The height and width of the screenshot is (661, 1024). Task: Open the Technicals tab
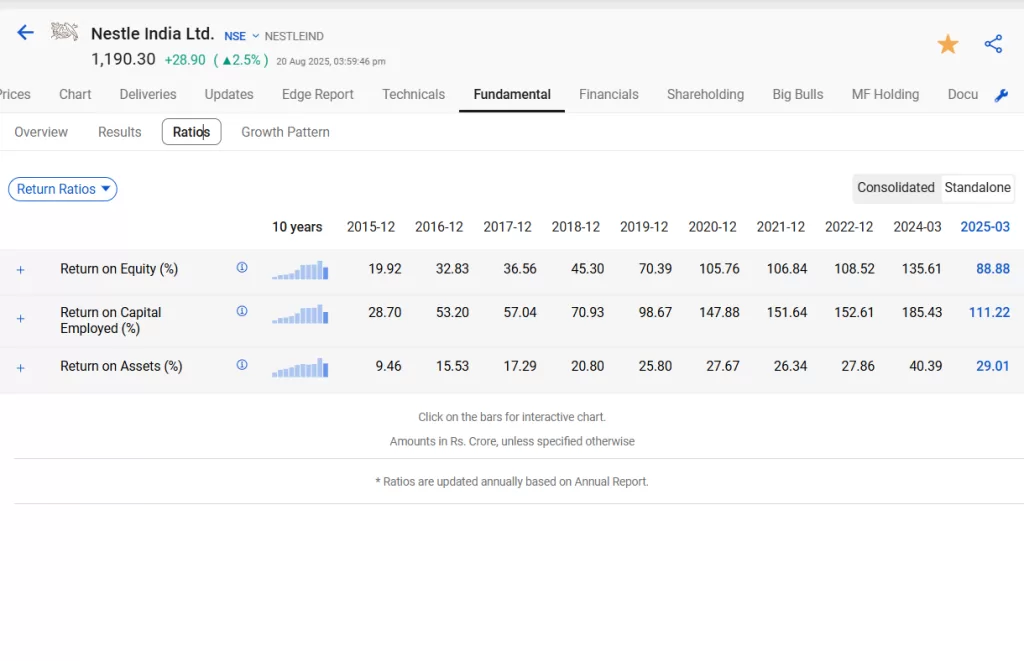click(413, 94)
